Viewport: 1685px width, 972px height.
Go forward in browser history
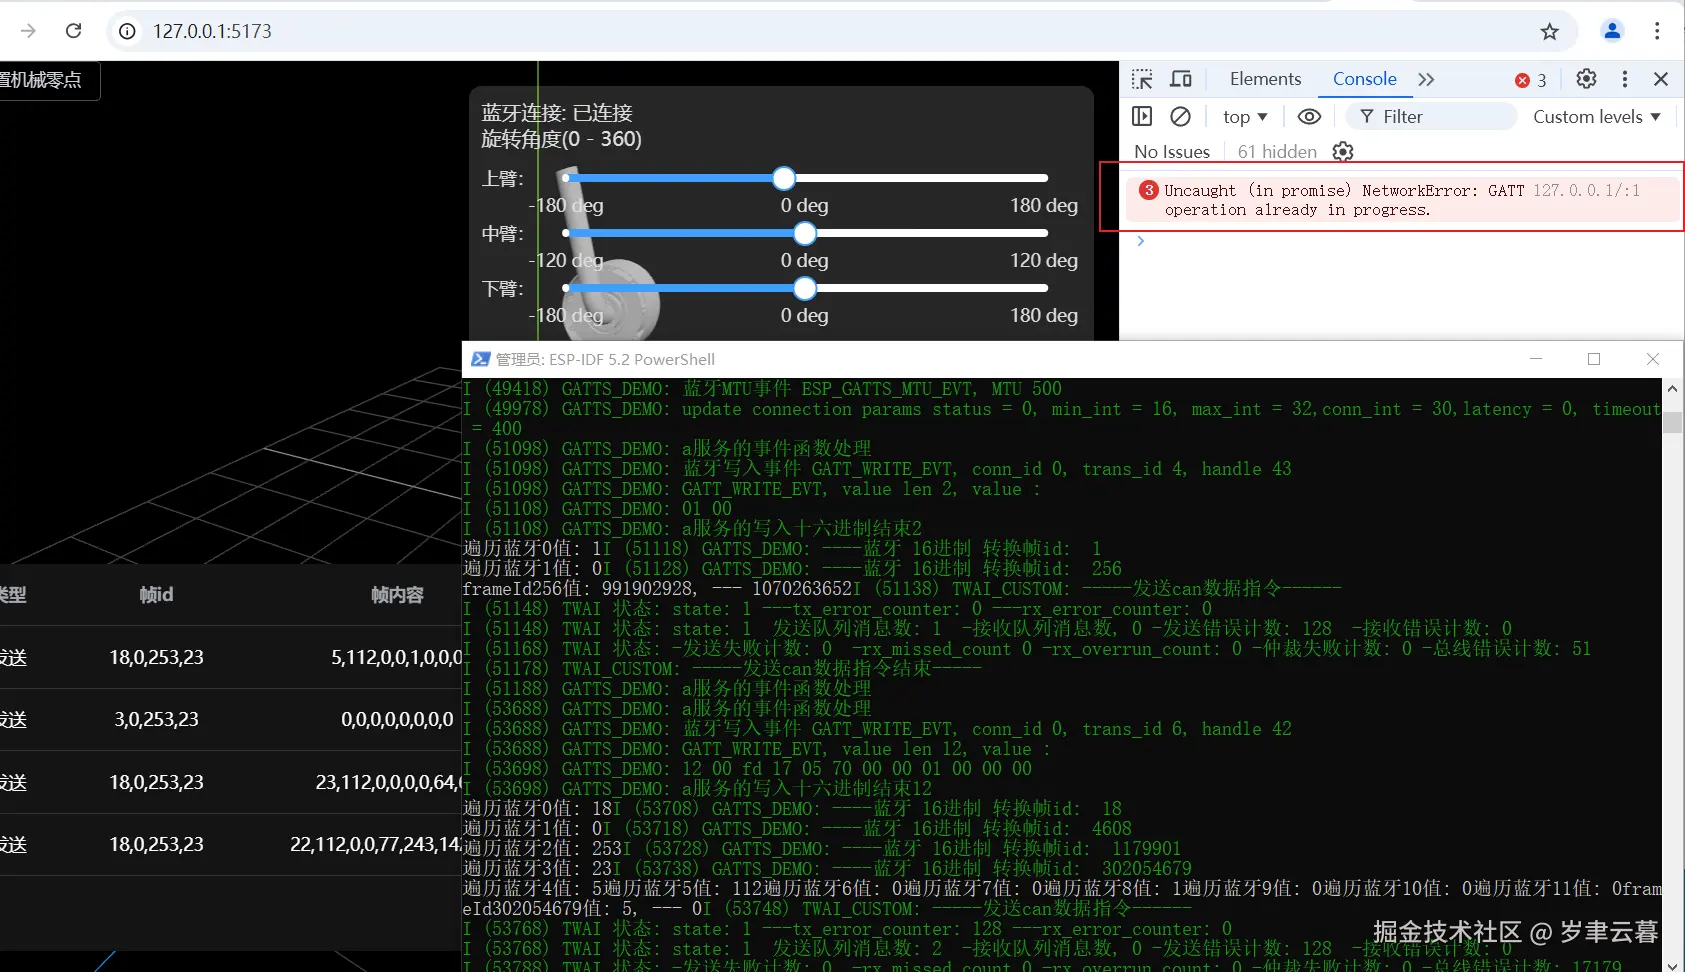pyautogui.click(x=28, y=31)
